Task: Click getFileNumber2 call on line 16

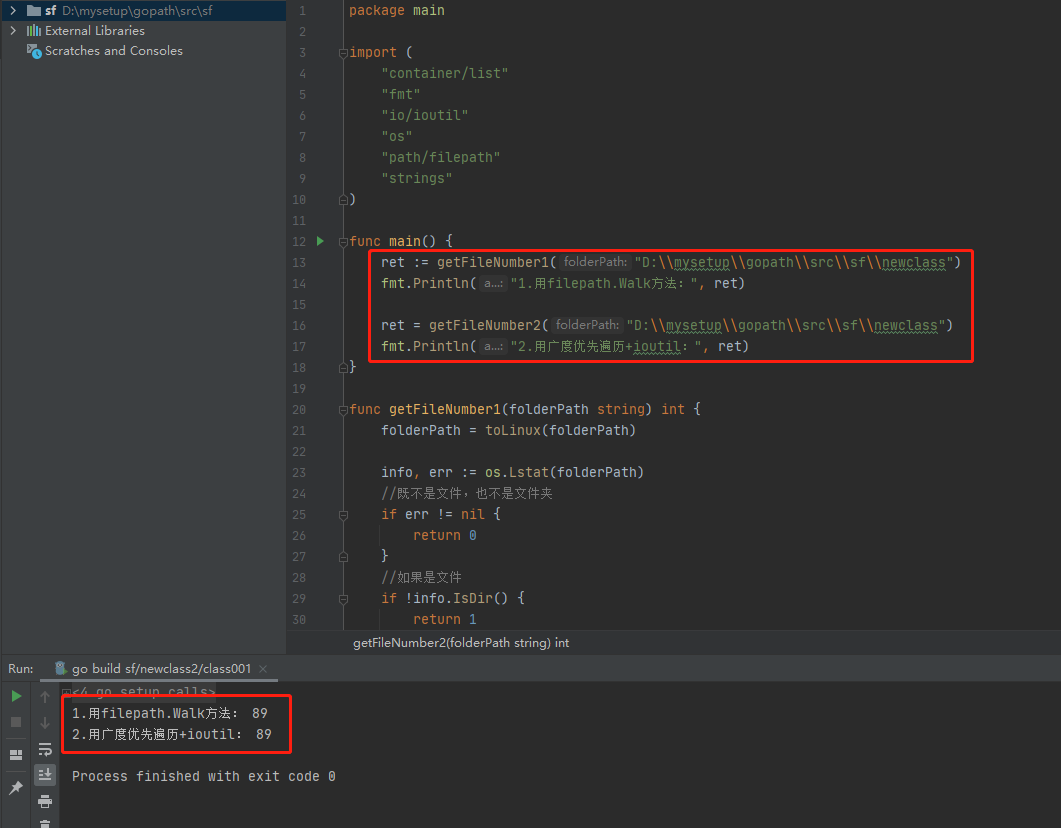Action: tap(484, 325)
